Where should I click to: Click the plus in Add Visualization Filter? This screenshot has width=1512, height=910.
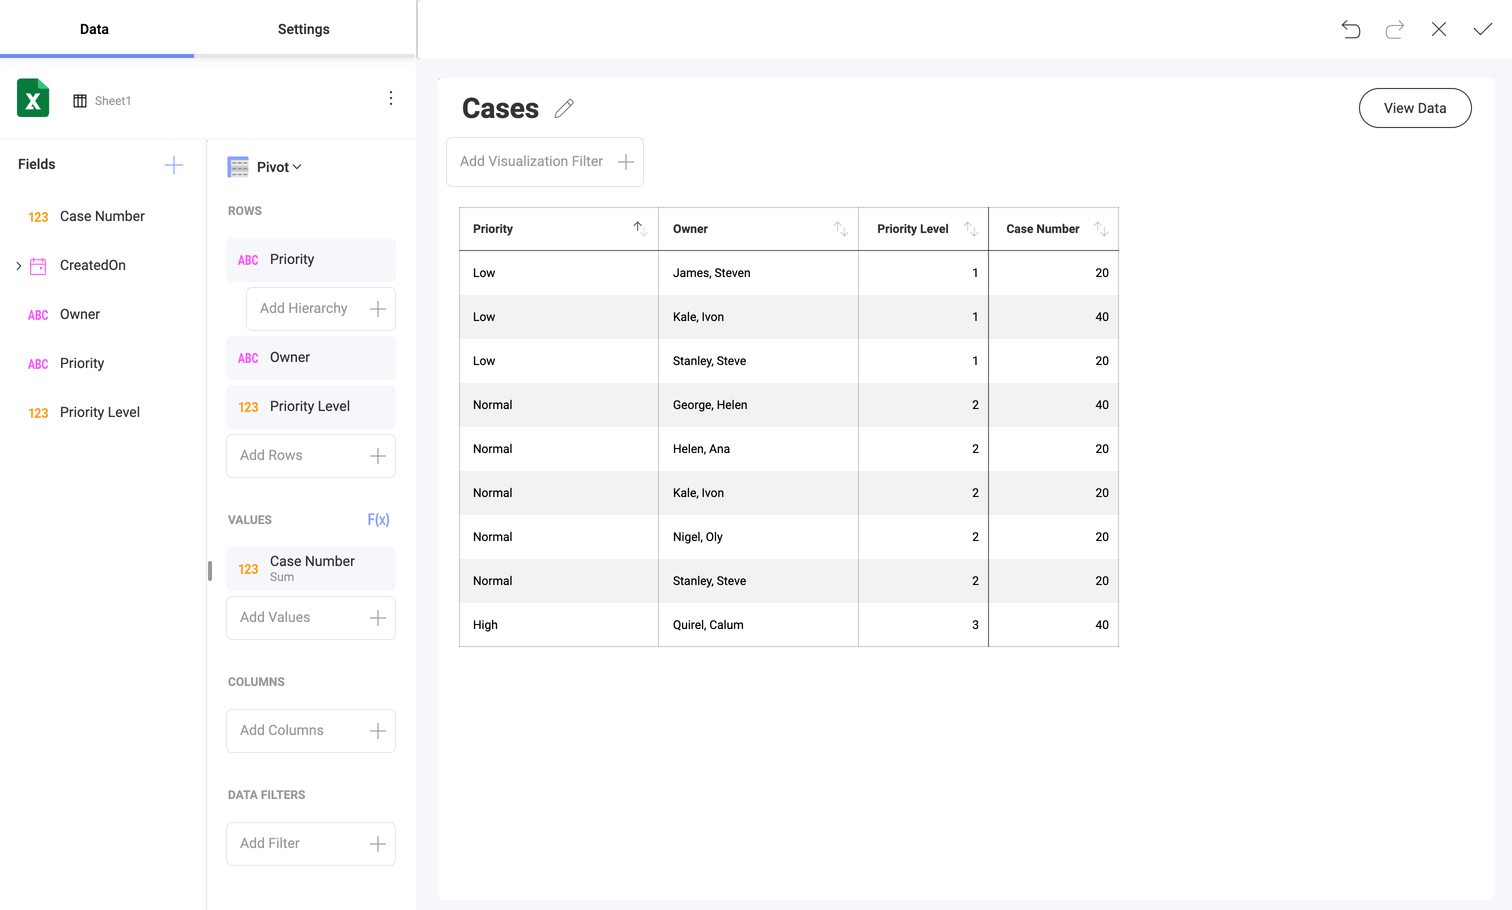[x=626, y=162]
